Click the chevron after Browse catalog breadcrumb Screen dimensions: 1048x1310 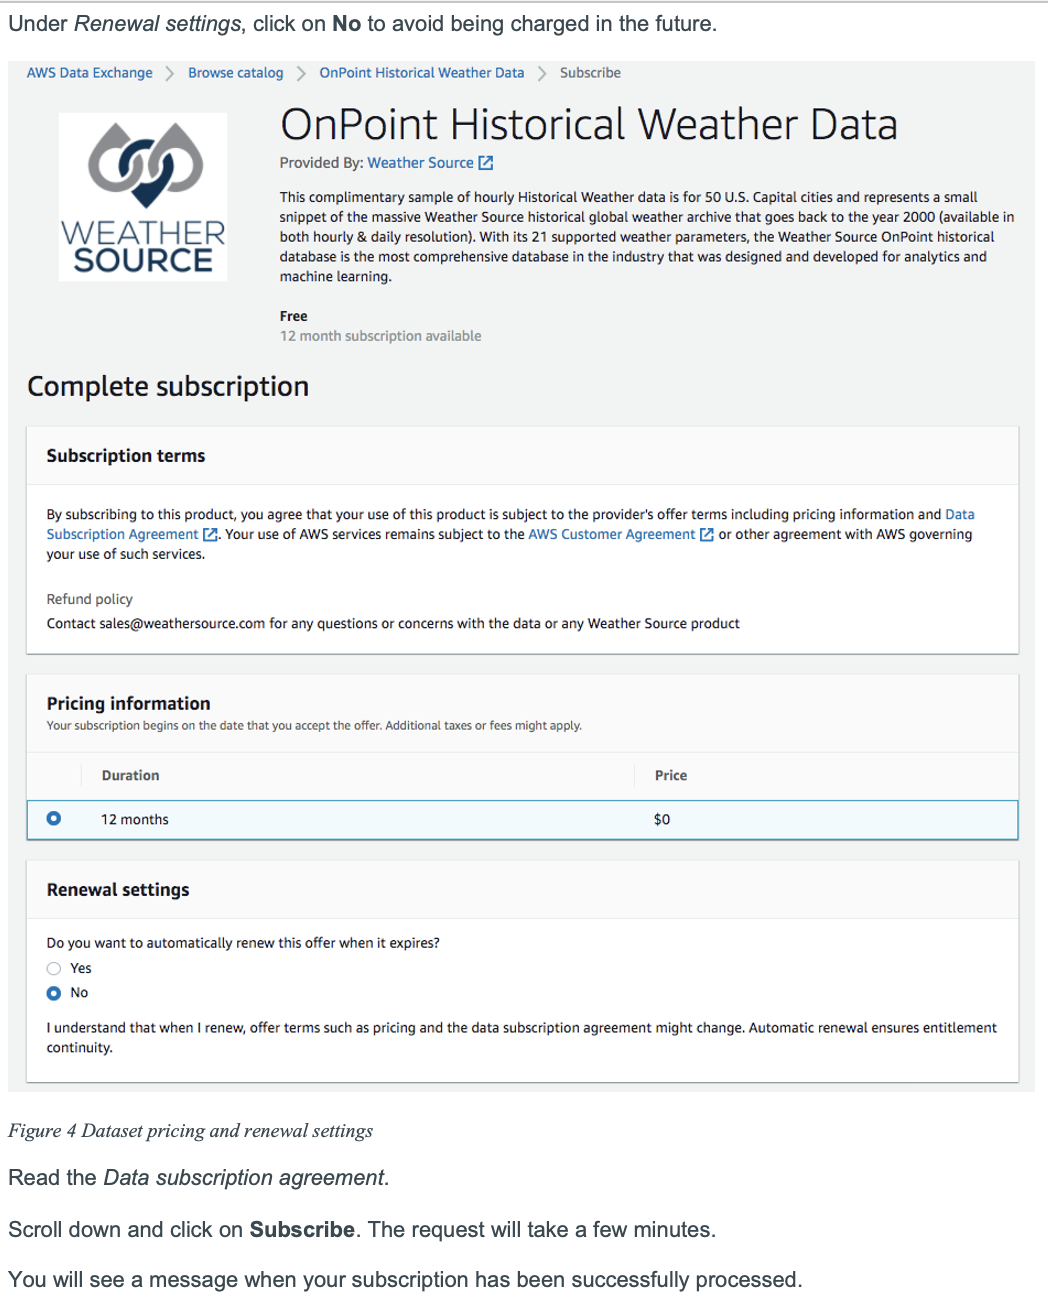pos(300,72)
